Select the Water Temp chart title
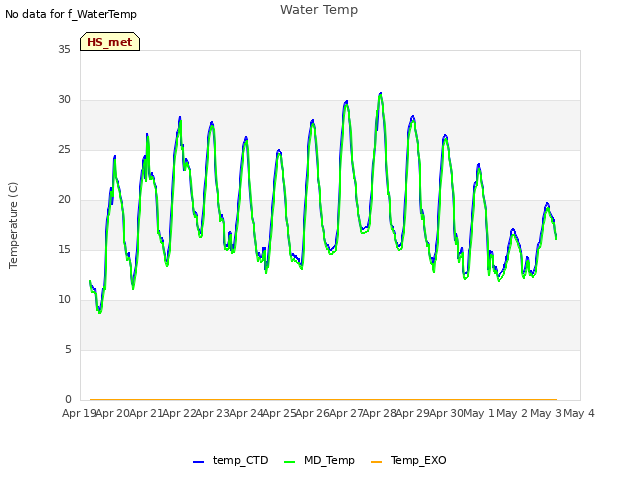Viewport: 640px width, 480px height. [x=319, y=10]
